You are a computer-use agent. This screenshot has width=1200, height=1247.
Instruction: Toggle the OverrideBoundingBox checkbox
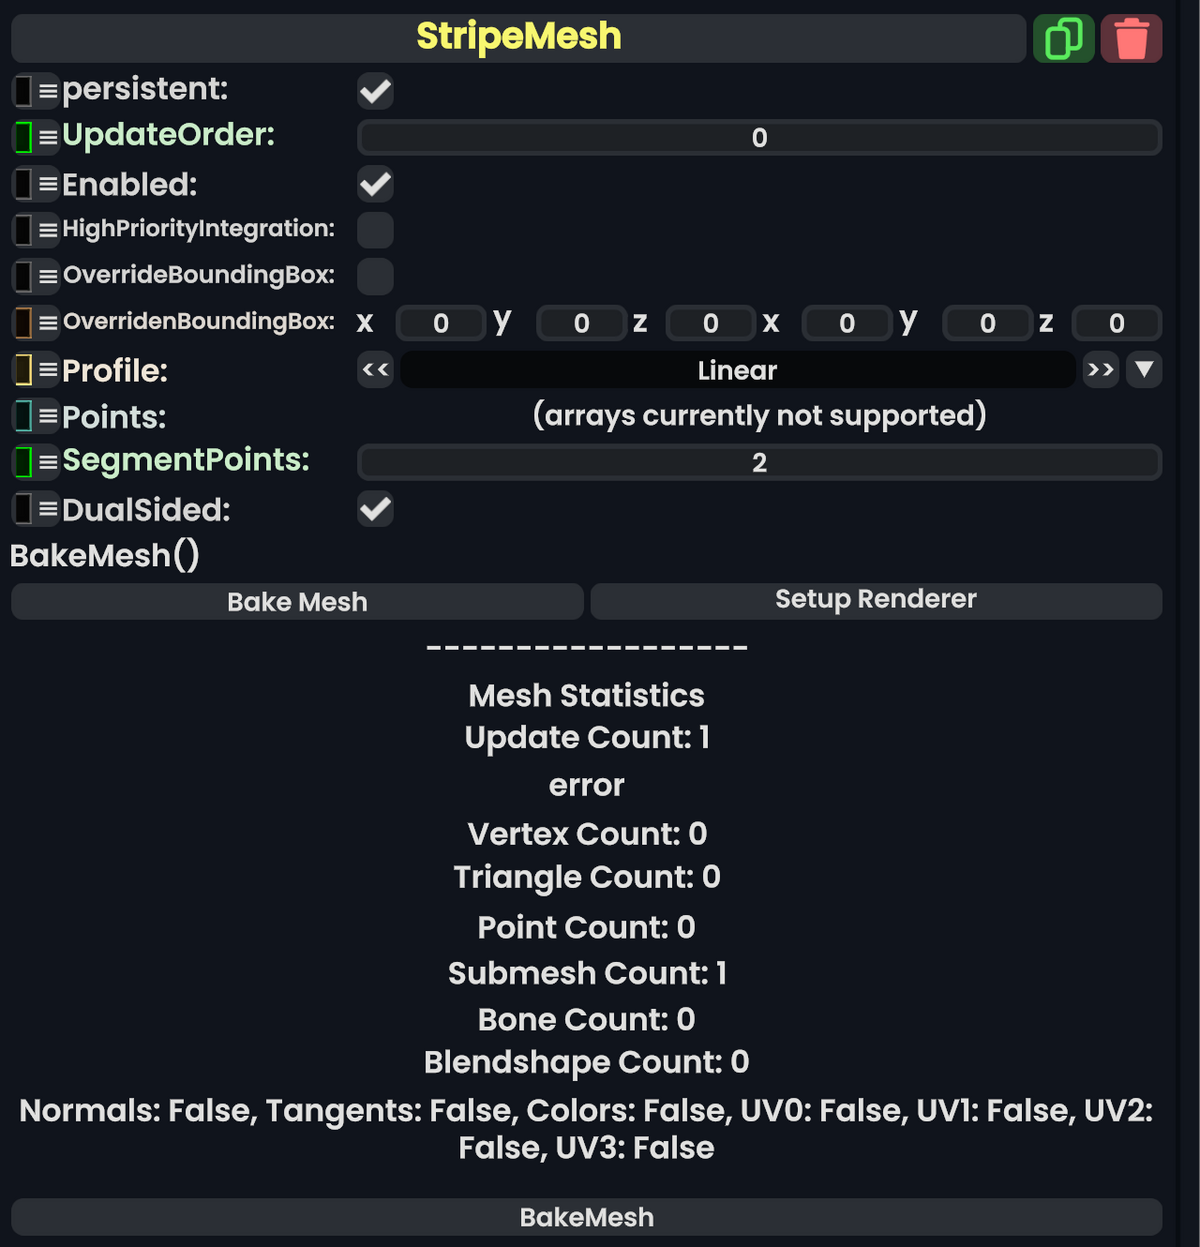point(375,277)
